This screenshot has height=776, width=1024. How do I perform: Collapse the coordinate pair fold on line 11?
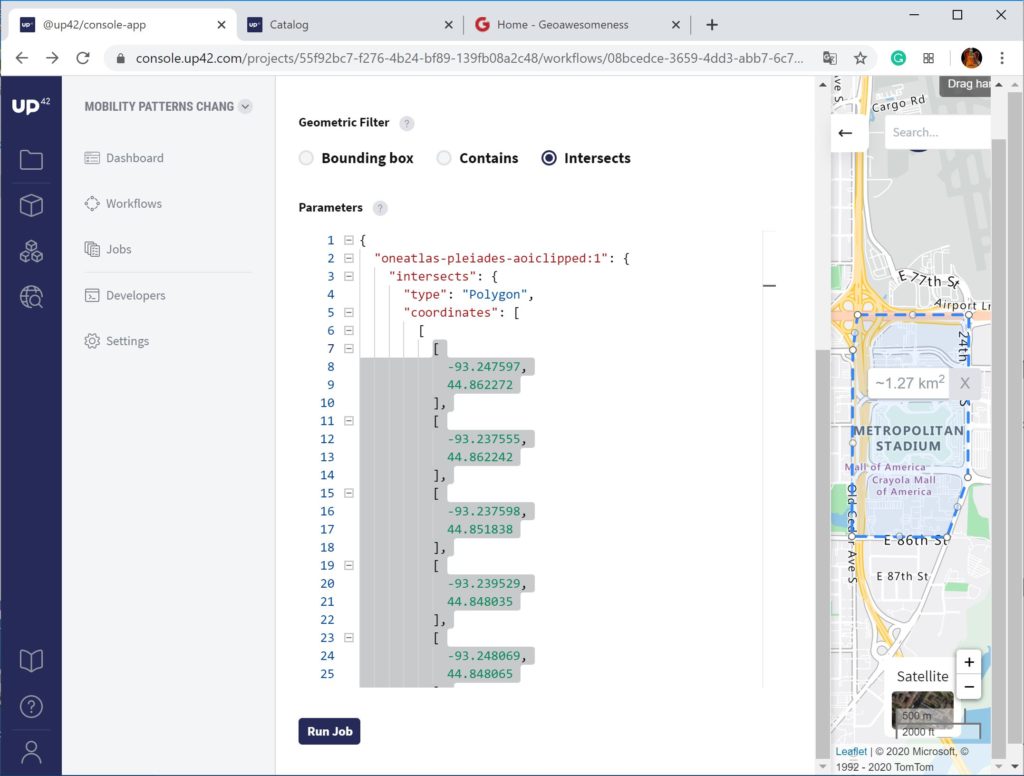pos(349,421)
